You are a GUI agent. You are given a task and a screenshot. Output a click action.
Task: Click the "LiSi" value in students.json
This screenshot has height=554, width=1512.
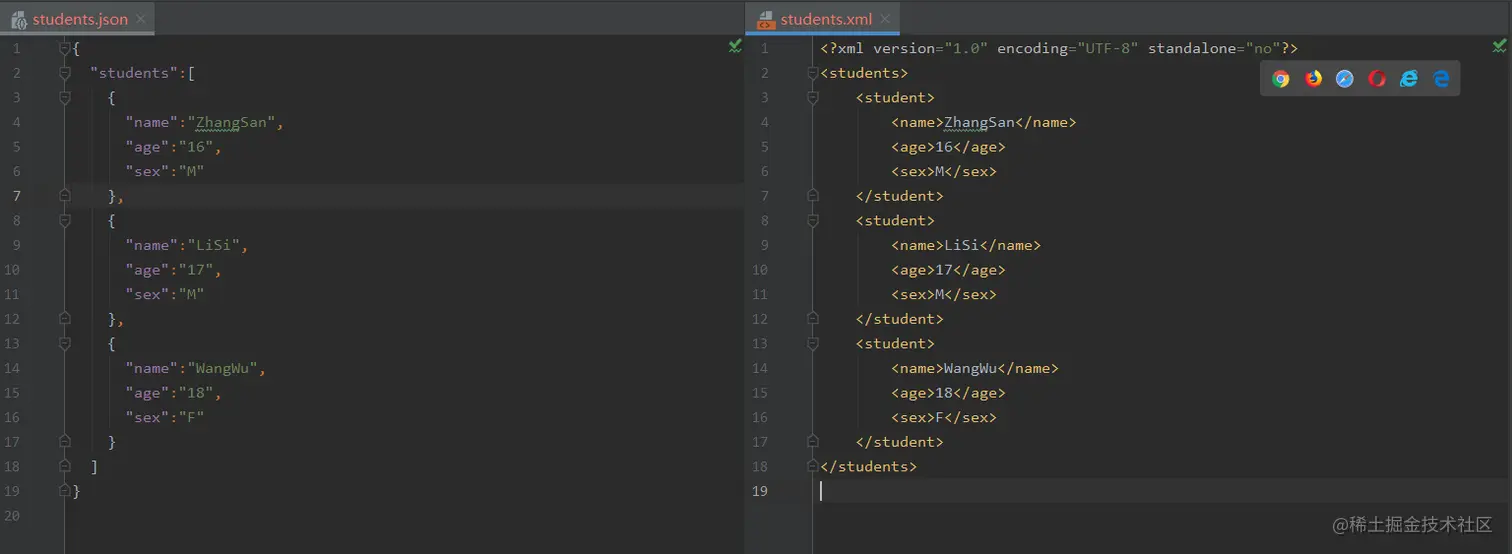[213, 245]
